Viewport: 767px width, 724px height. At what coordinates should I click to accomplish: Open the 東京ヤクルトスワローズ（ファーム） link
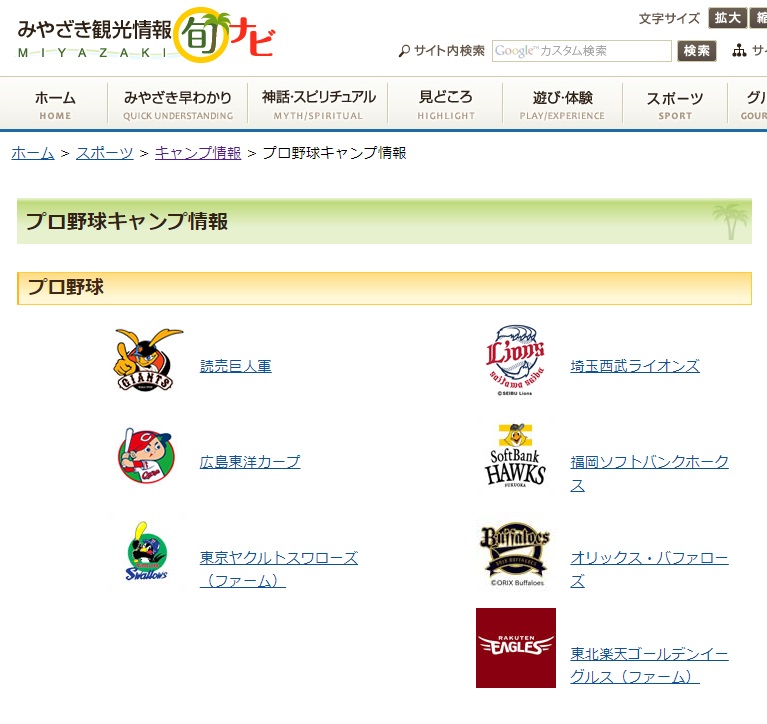[x=279, y=569]
